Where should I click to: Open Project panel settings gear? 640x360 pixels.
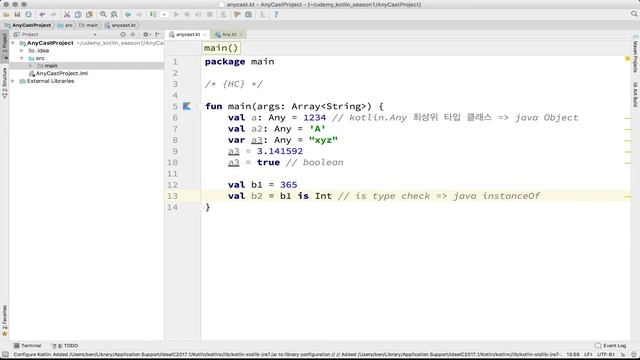pyautogui.click(x=147, y=35)
